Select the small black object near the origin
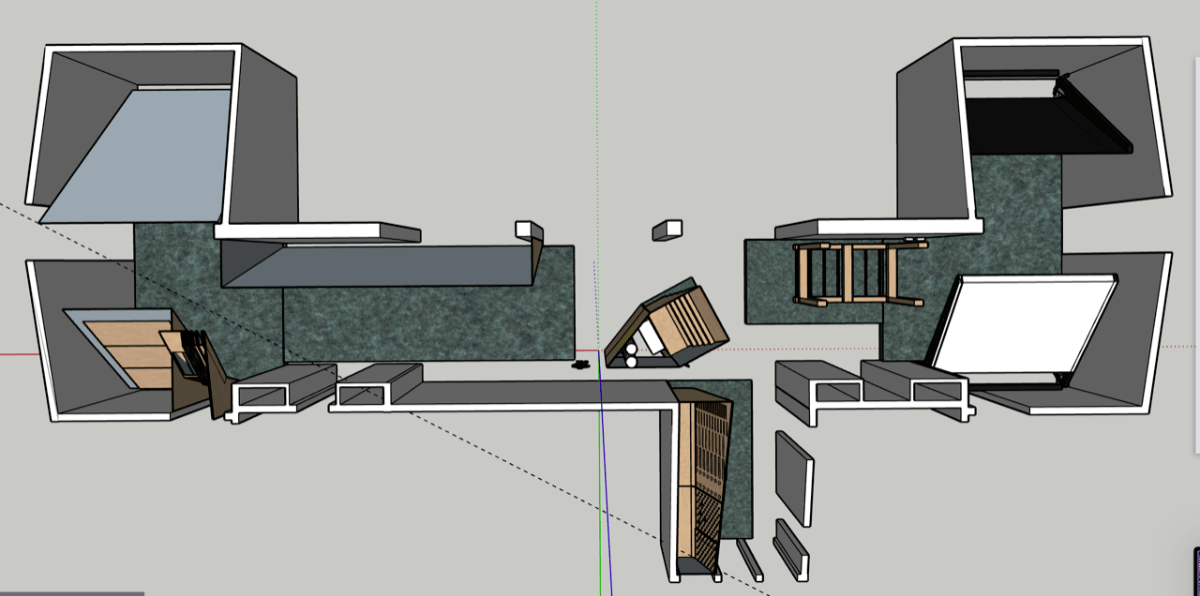1200x596 pixels. tap(581, 366)
